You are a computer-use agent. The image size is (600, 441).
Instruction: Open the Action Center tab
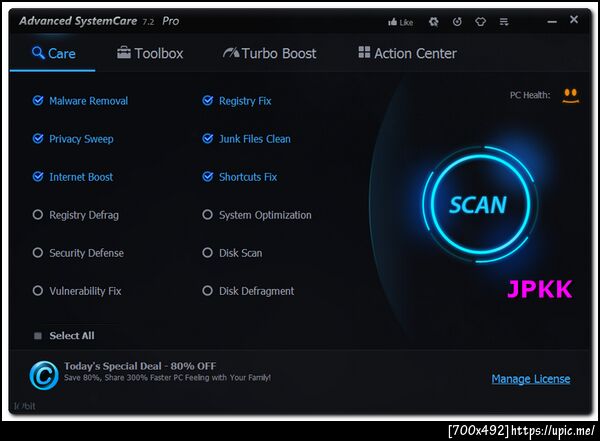pyautogui.click(x=408, y=53)
